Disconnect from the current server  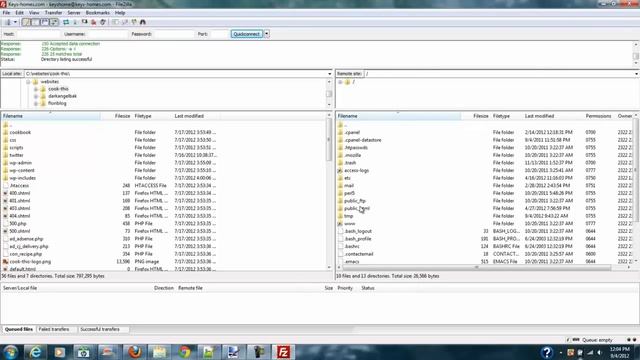pos(93,22)
